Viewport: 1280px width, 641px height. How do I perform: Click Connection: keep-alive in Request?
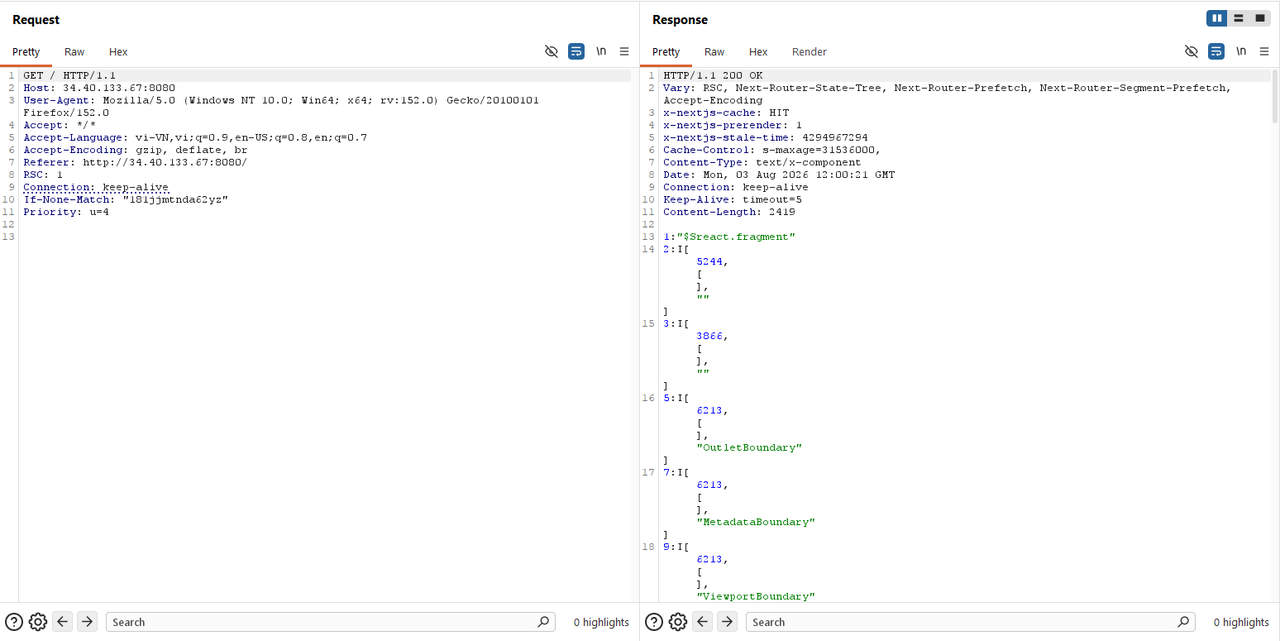(96, 187)
